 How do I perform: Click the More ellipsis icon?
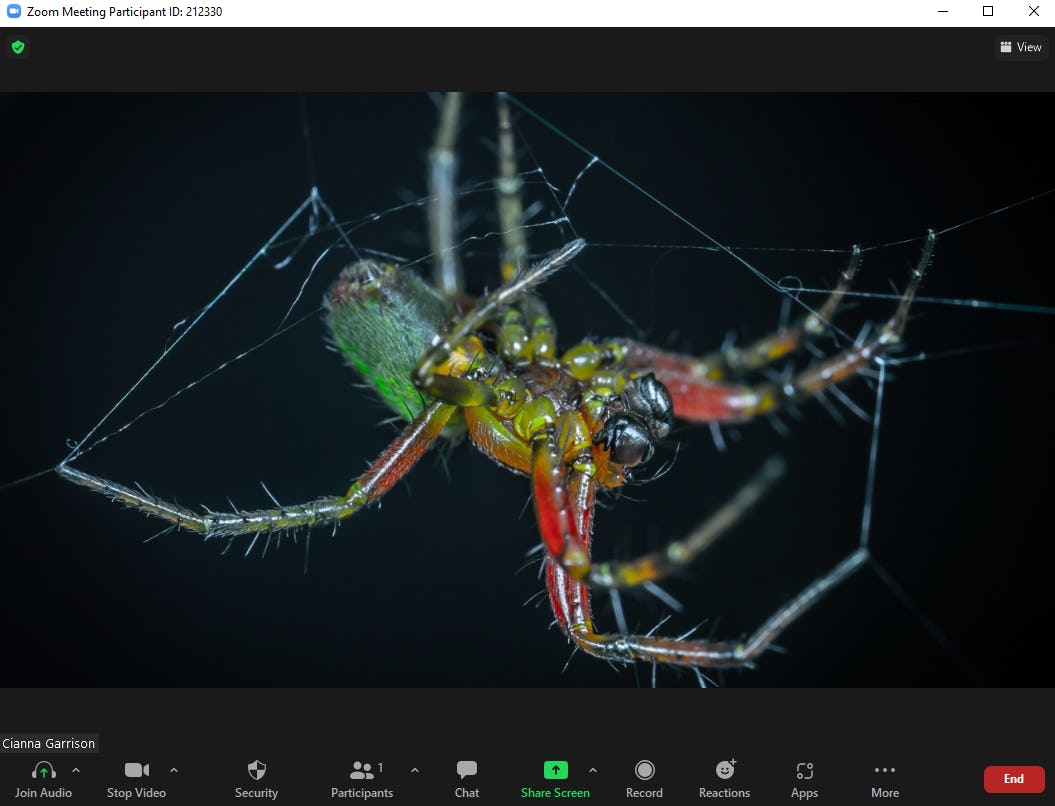(x=884, y=770)
